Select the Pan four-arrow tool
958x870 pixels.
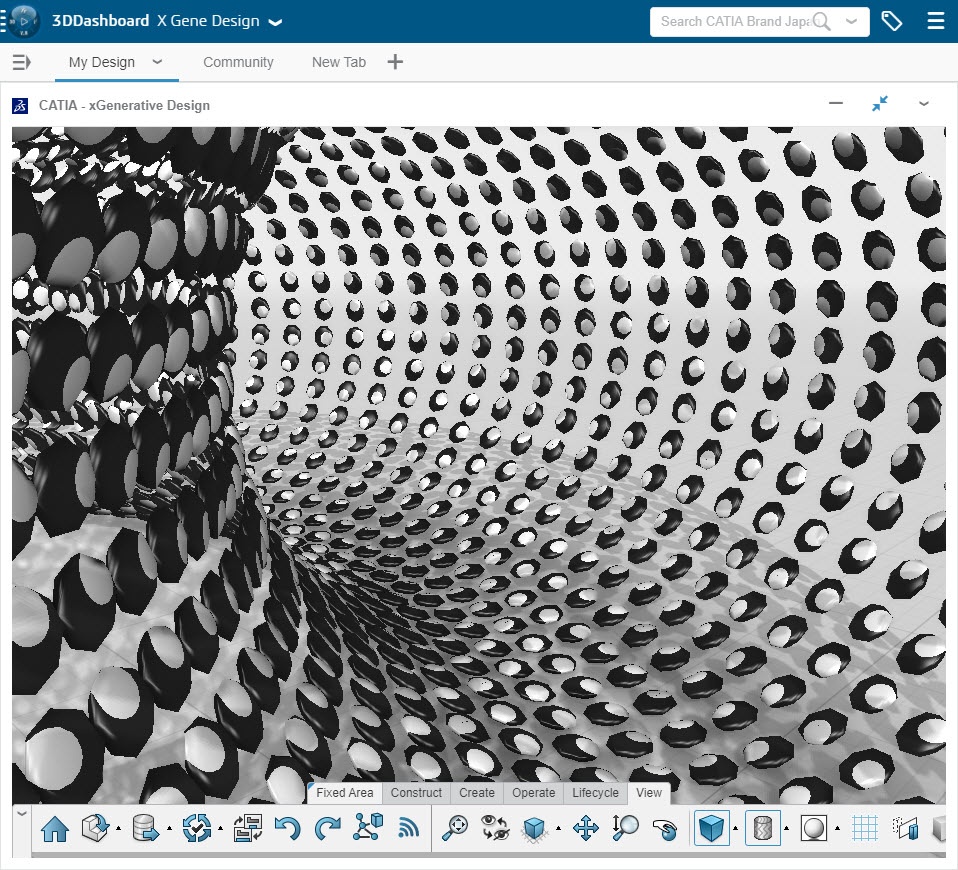click(x=585, y=828)
